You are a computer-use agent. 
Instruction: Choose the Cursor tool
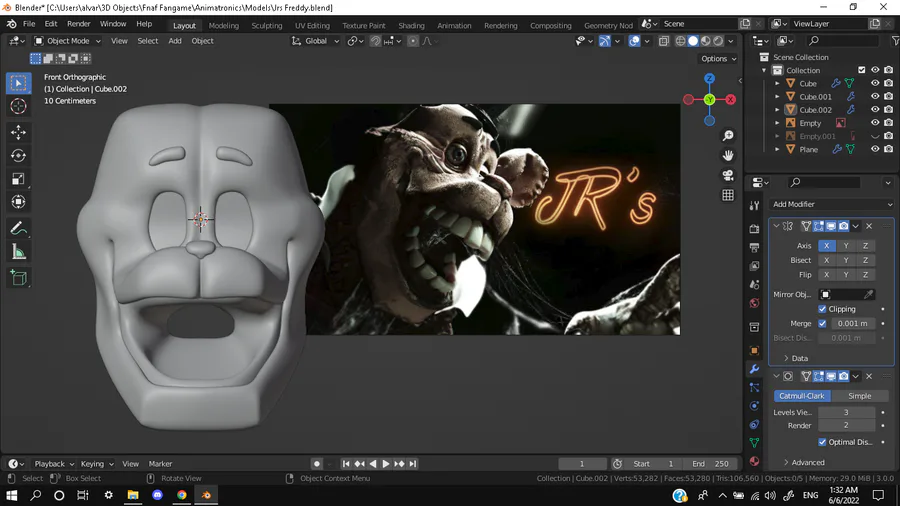(18, 106)
